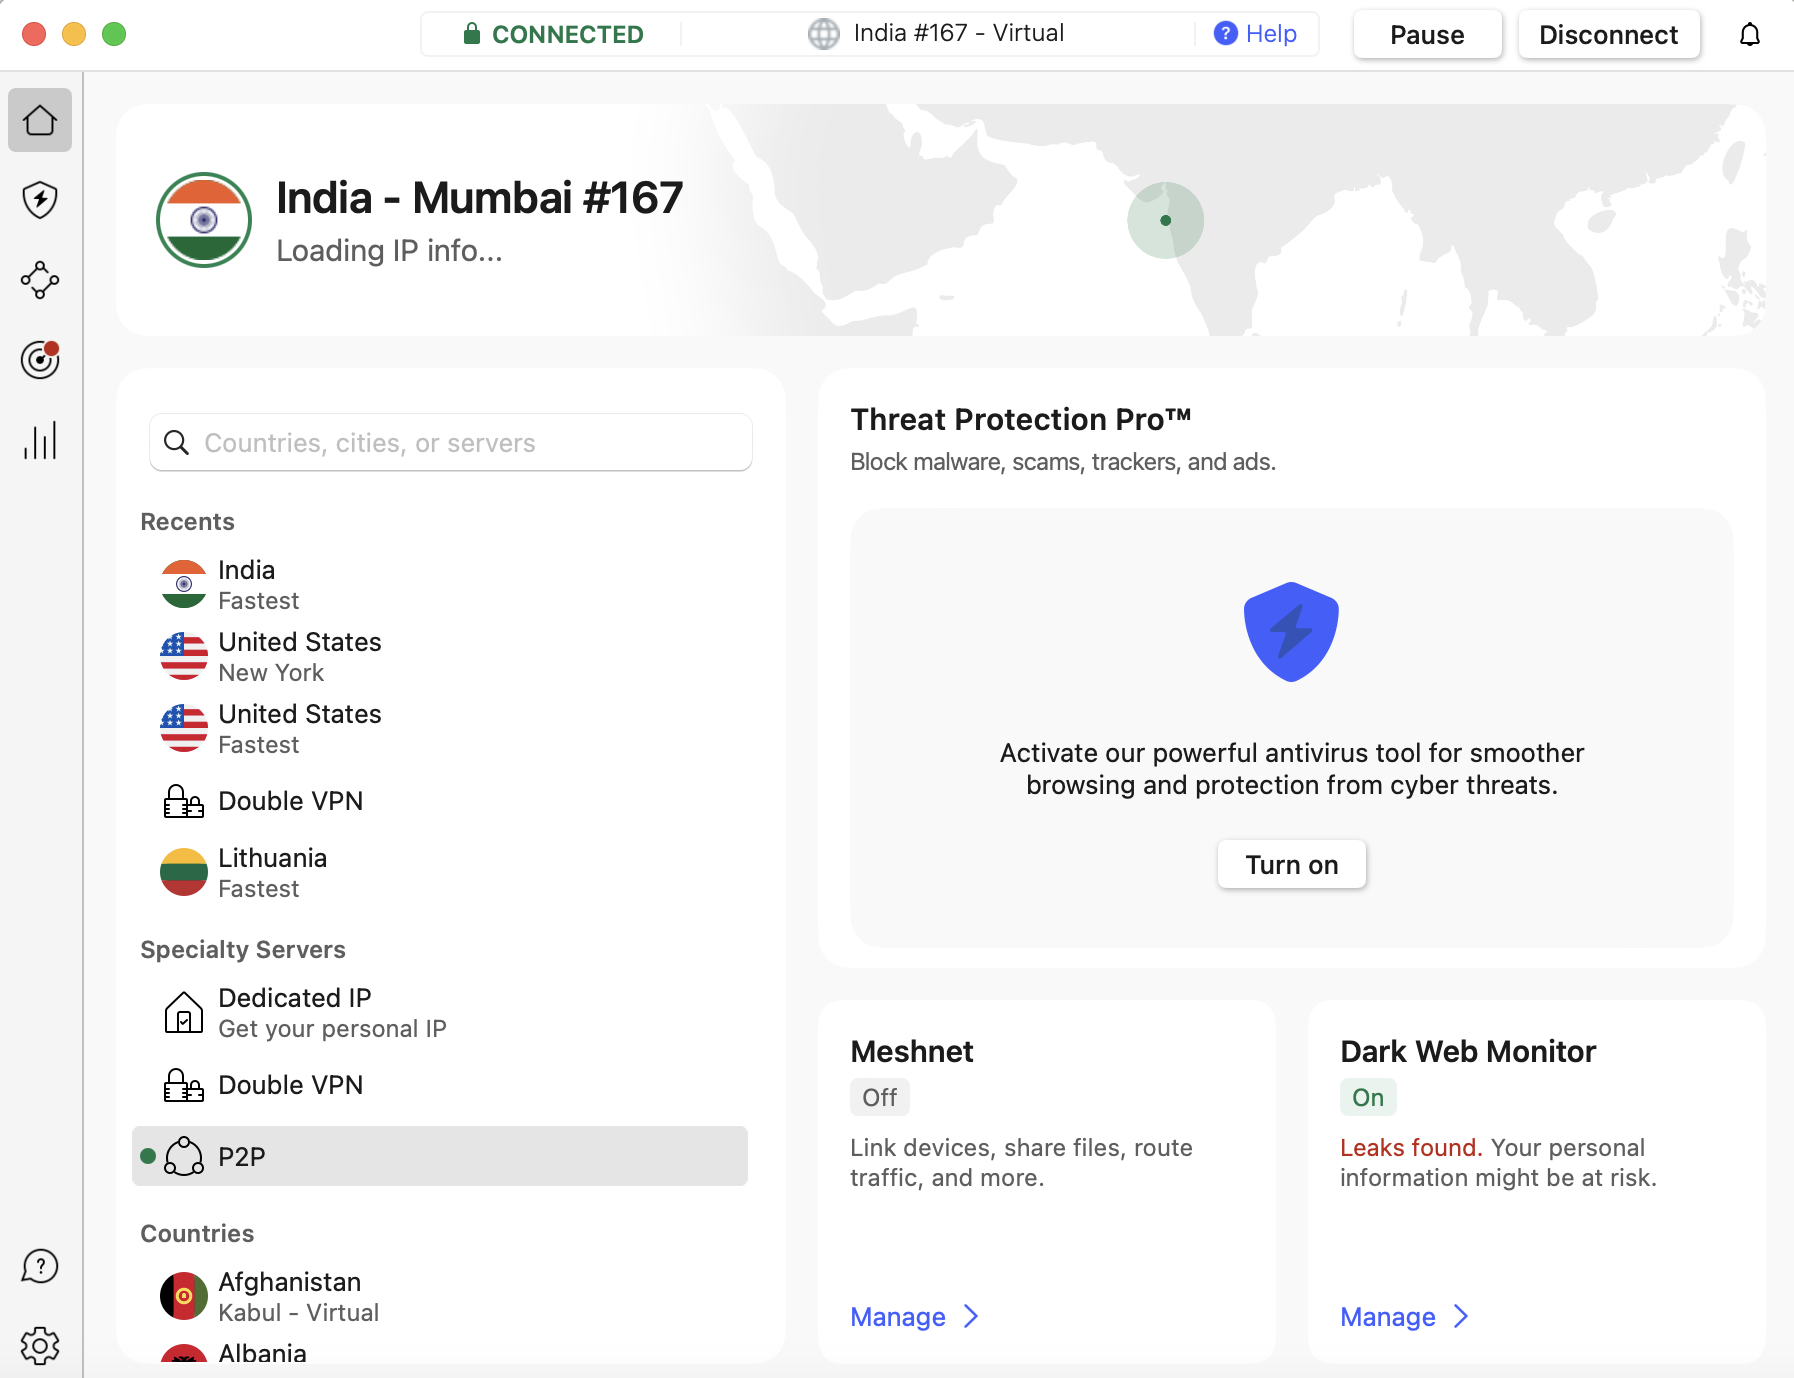Connect to United States New York
Image resolution: width=1794 pixels, height=1378 pixels.
pyautogui.click(x=440, y=656)
